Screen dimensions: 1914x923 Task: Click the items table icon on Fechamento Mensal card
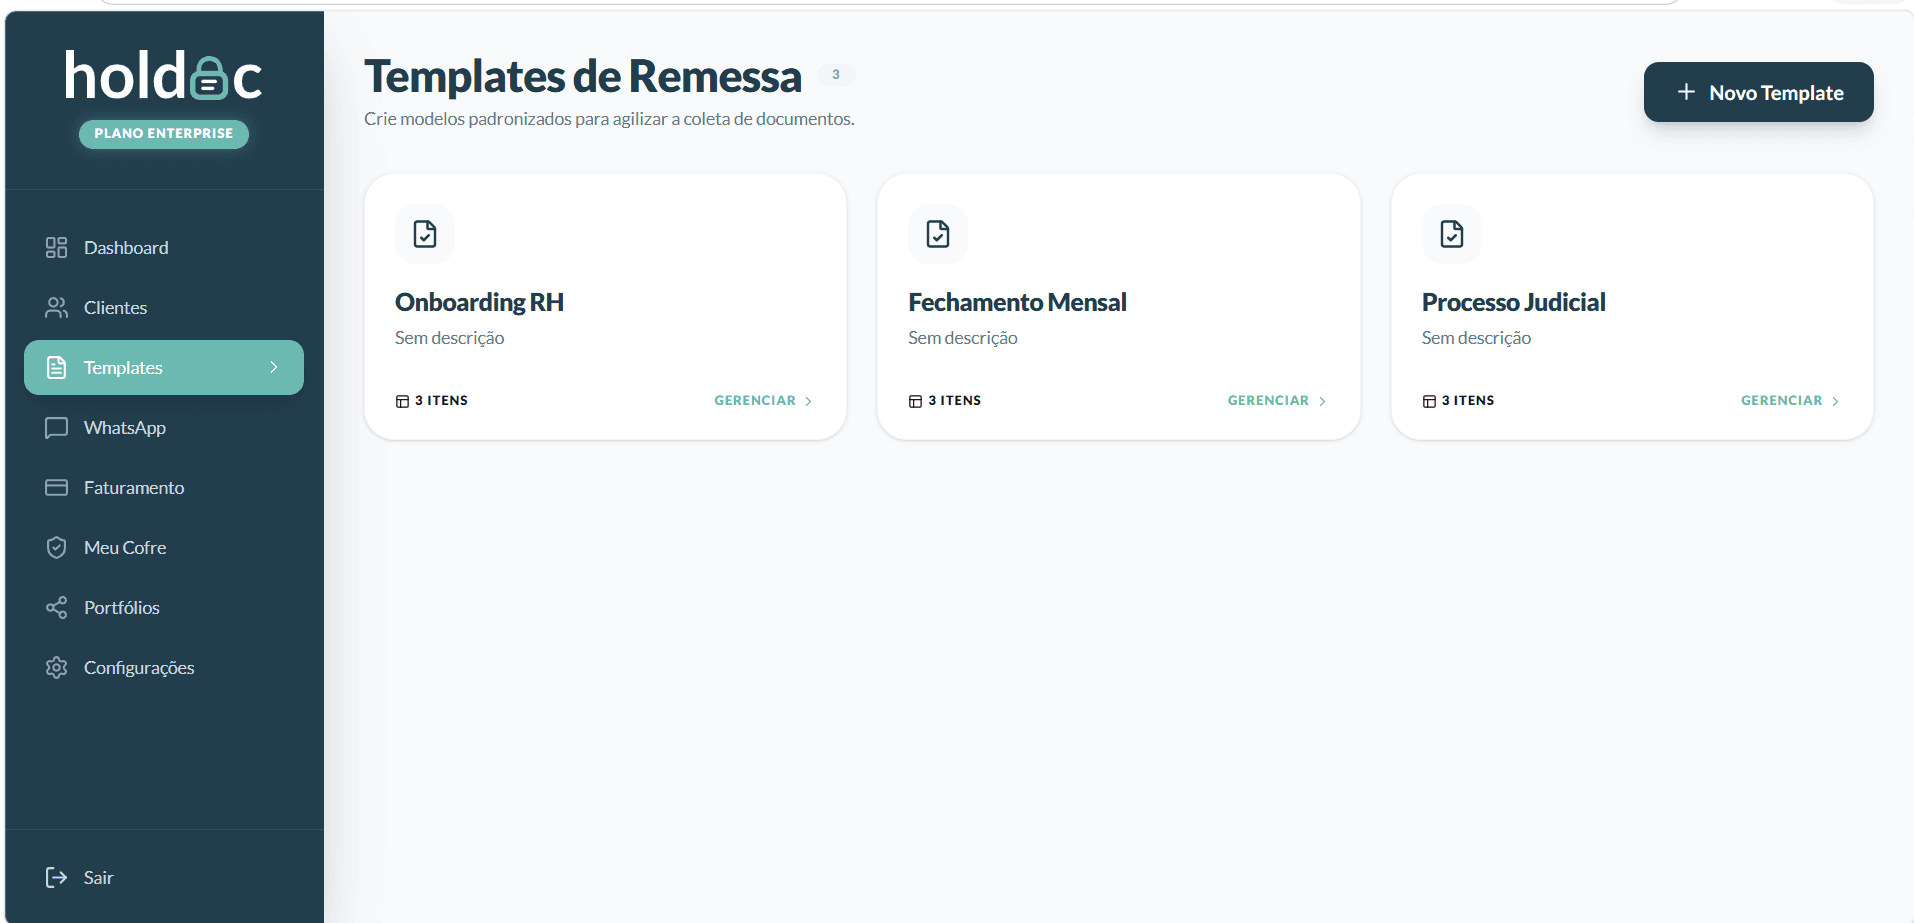click(x=915, y=401)
